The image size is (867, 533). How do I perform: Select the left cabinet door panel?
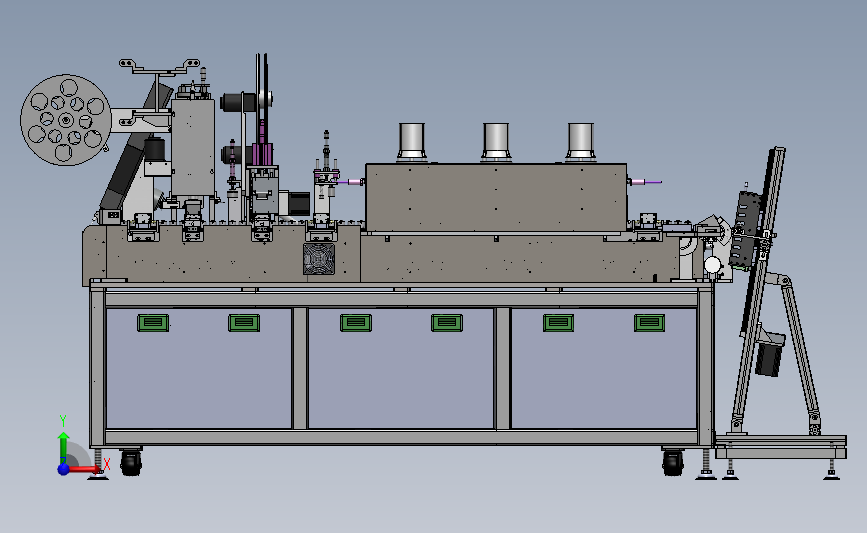click(x=199, y=368)
